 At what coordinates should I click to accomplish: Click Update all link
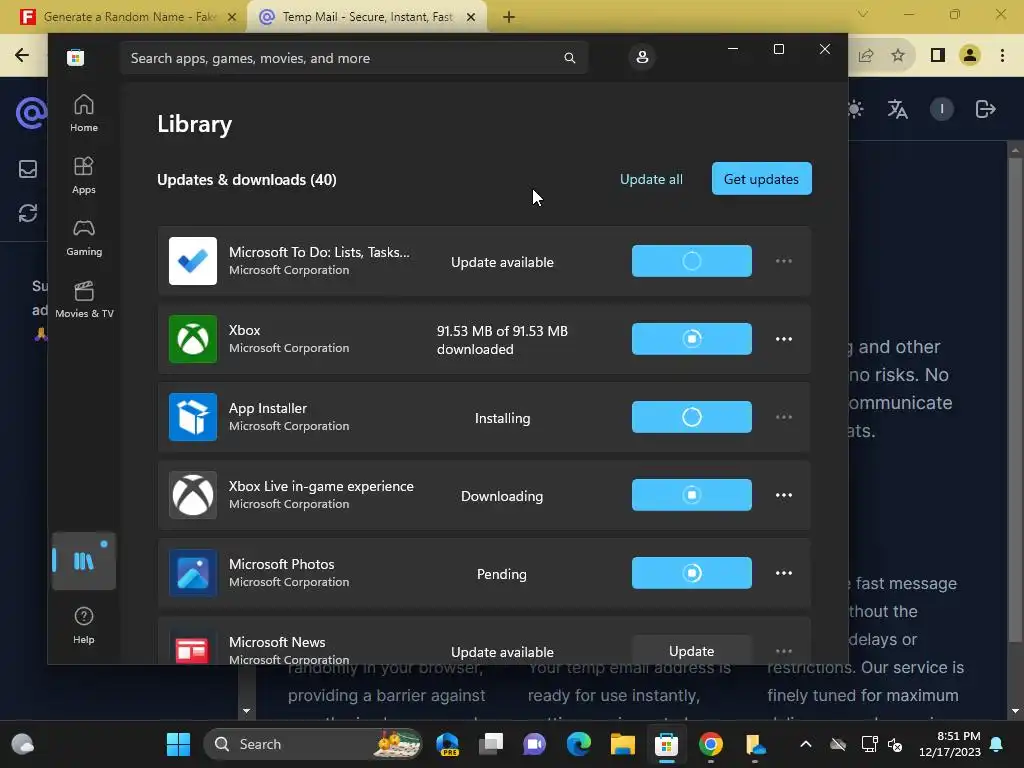point(651,179)
